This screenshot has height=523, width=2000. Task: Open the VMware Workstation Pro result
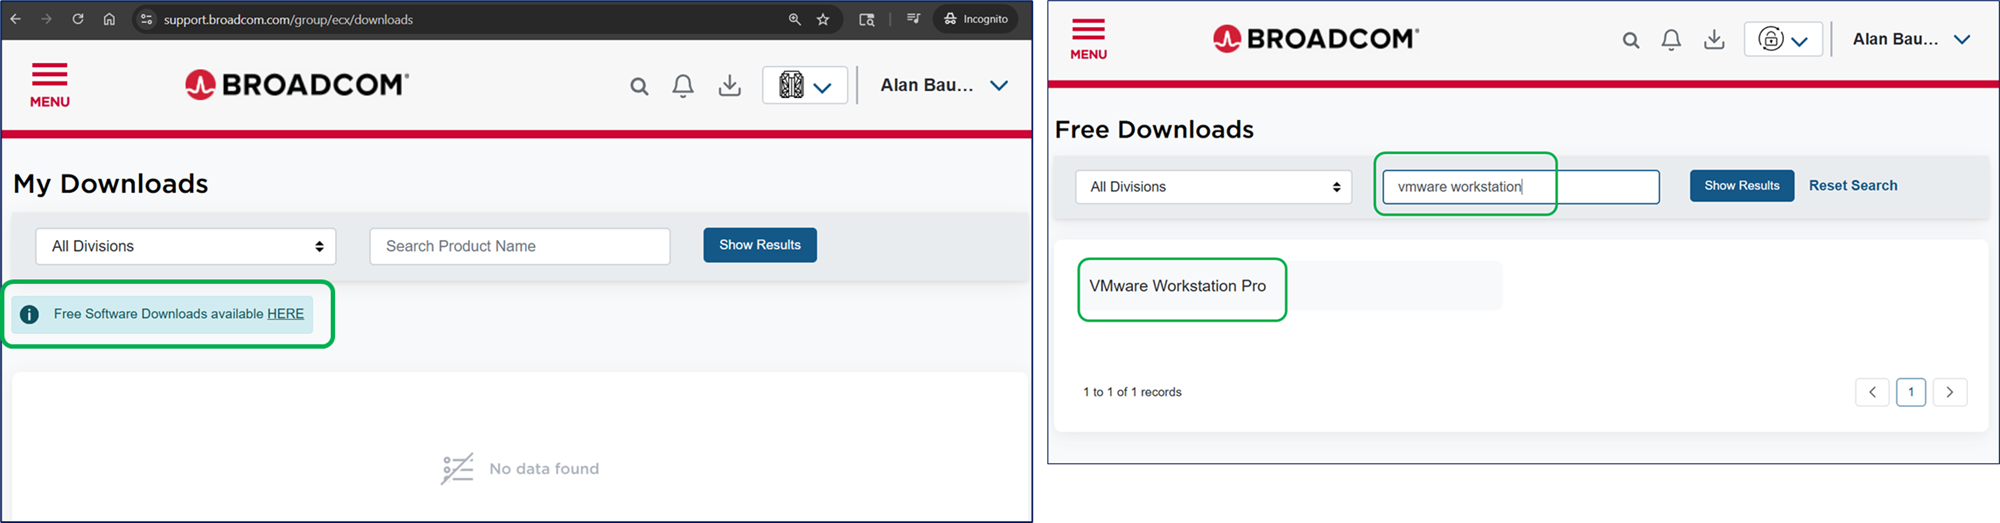click(1177, 286)
